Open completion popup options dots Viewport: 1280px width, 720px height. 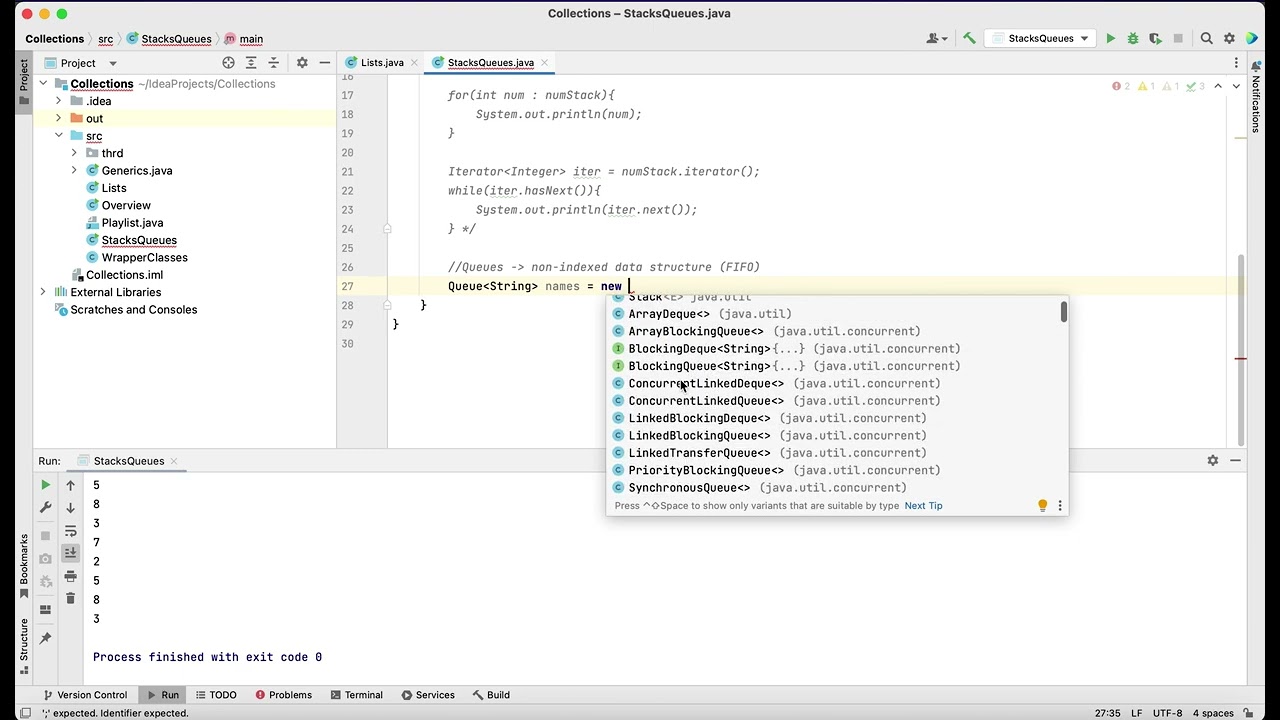click(1060, 506)
